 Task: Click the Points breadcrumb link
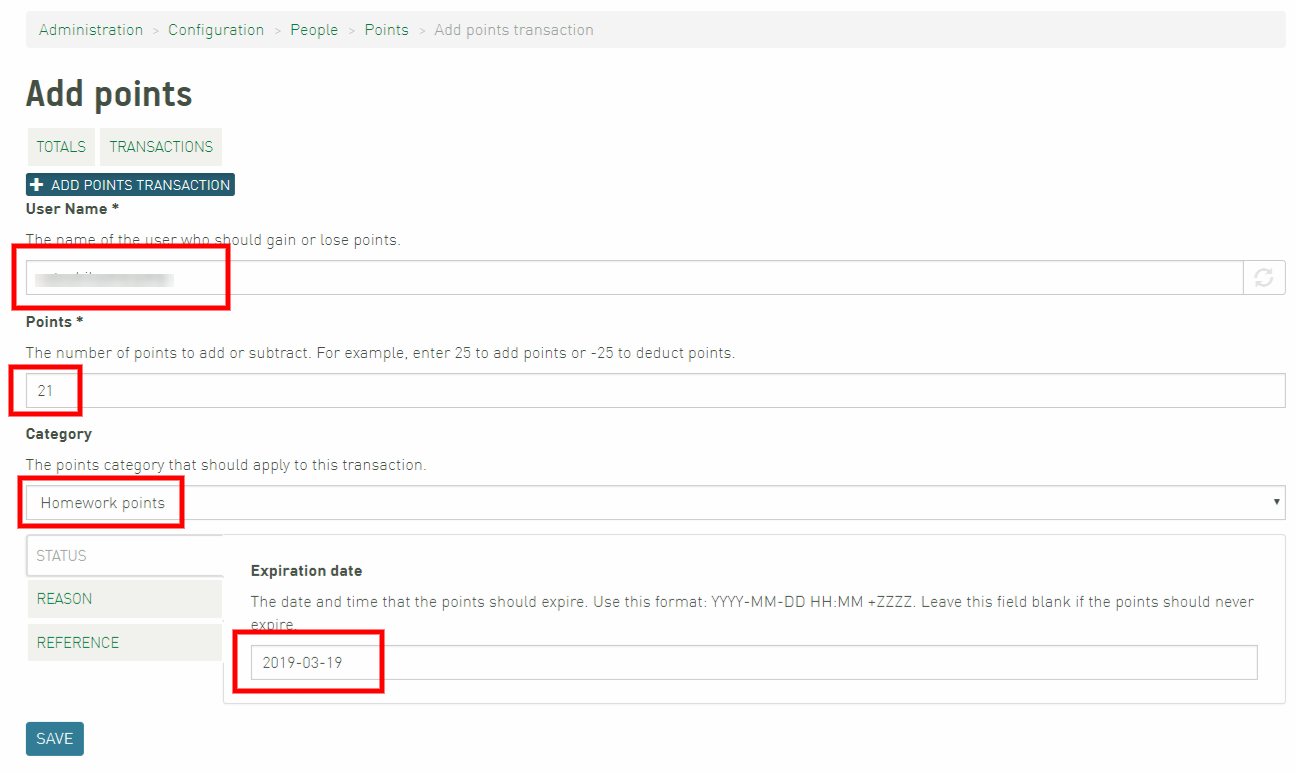pos(386,30)
